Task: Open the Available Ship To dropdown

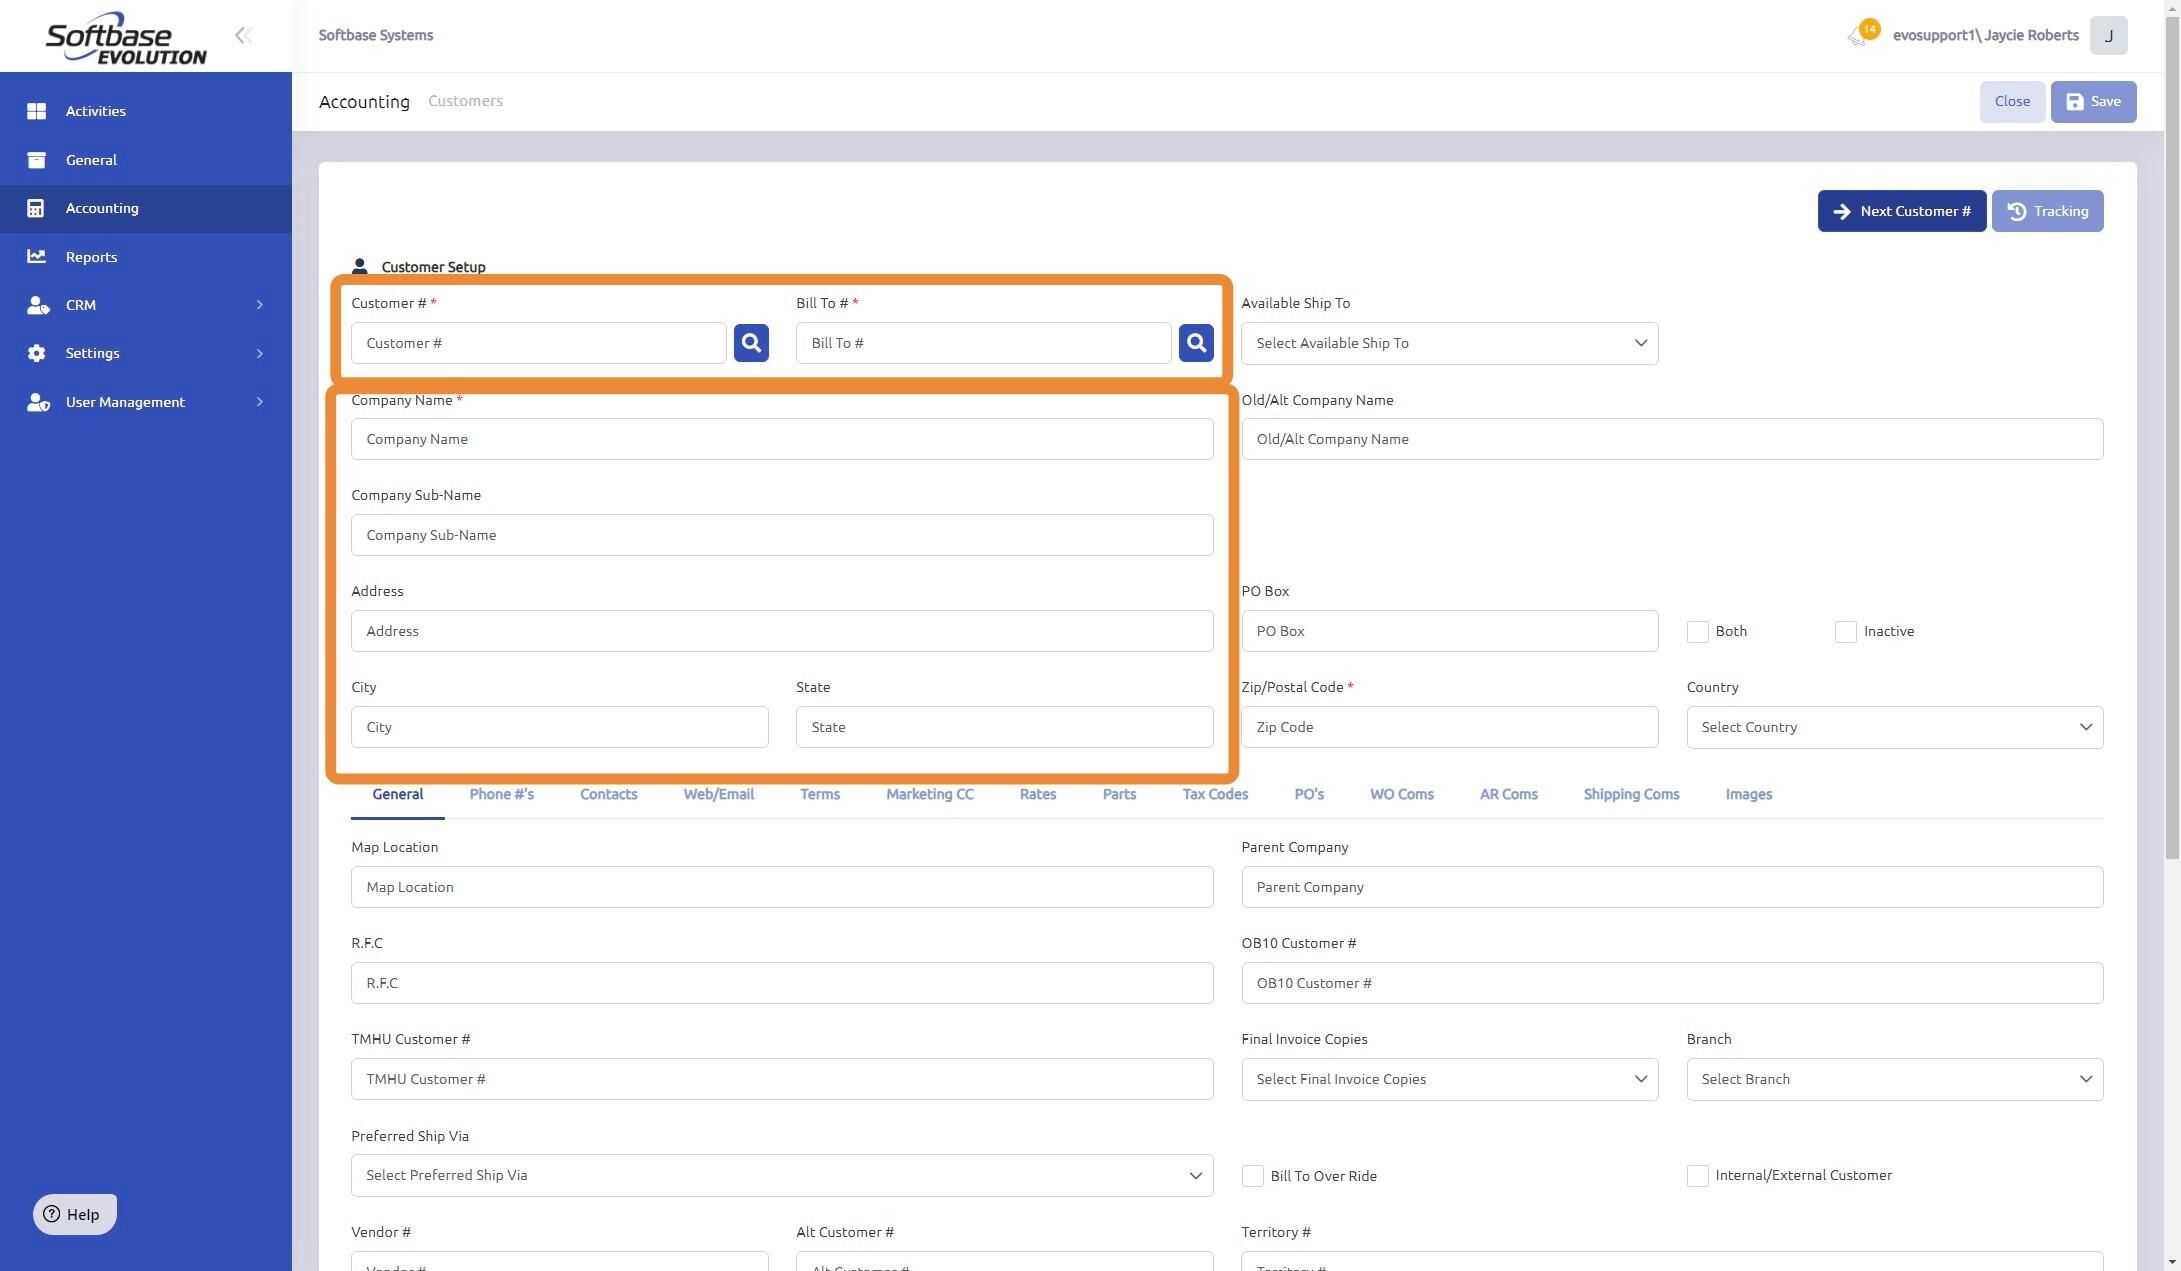Action: point(1449,343)
